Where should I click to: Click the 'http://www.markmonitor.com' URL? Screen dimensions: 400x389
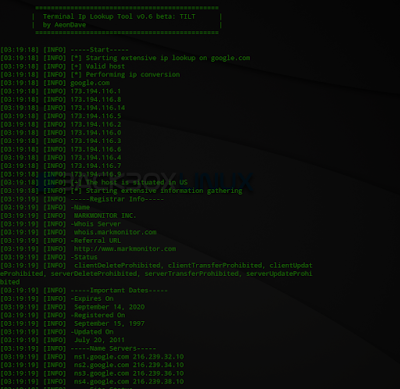click(125, 249)
